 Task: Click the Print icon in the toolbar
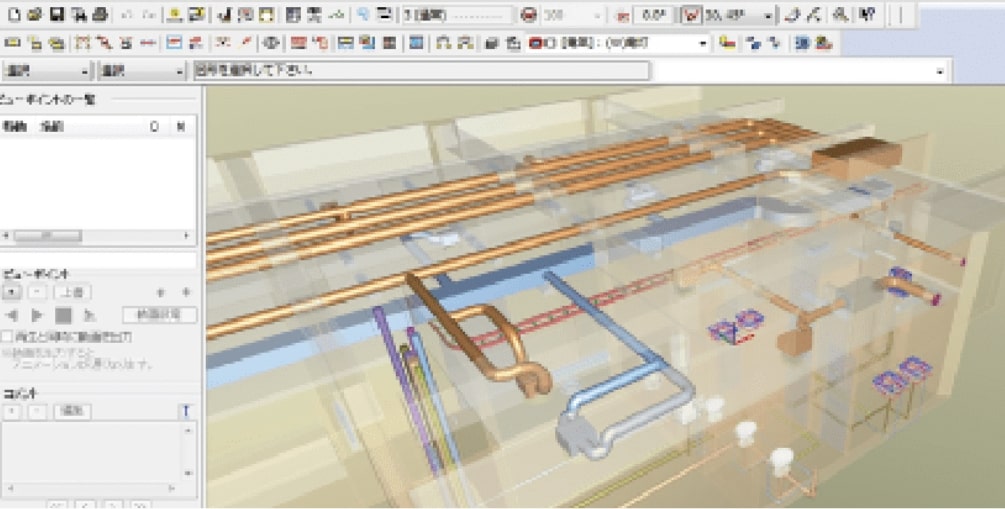[100, 15]
